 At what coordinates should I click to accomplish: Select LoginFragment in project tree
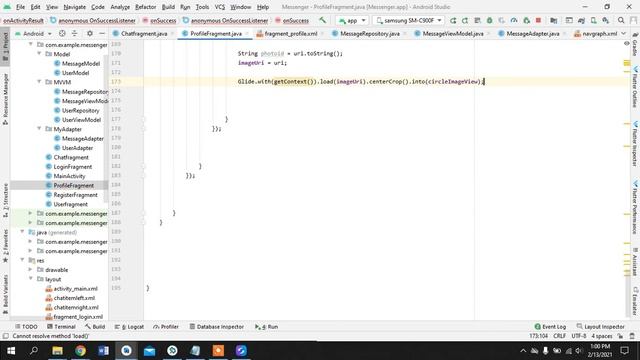coord(73,167)
